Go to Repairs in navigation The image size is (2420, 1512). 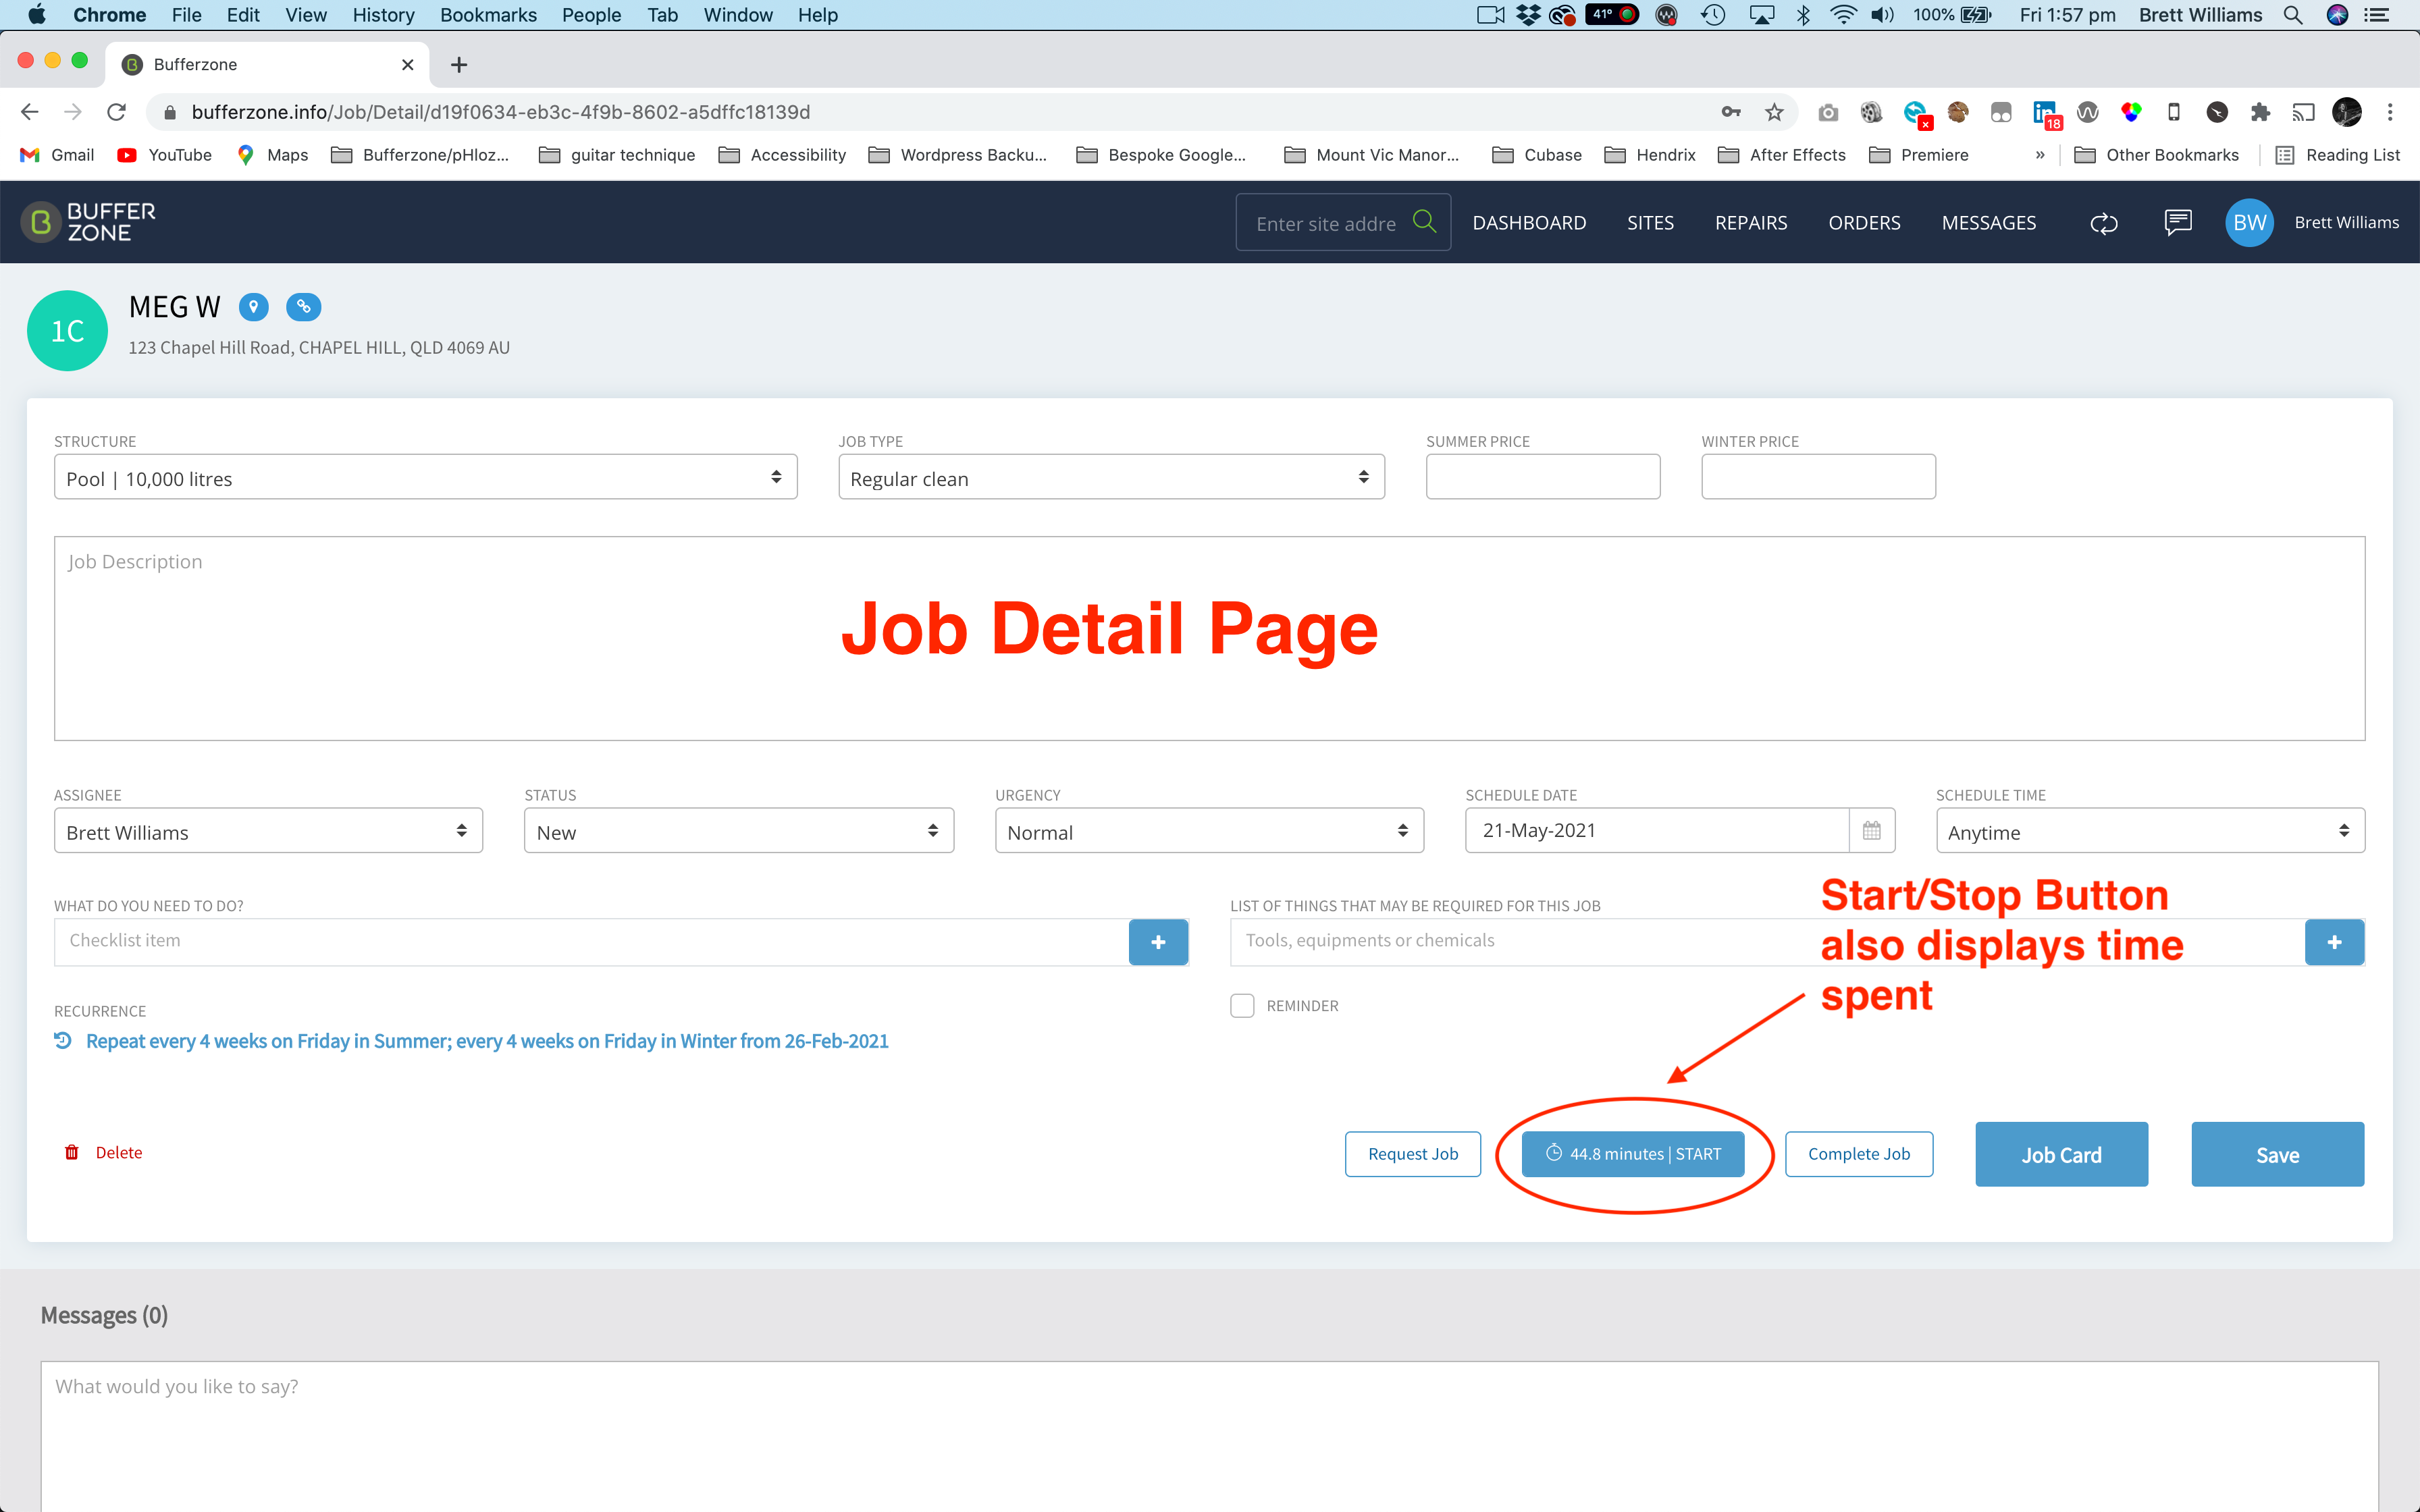pyautogui.click(x=1751, y=222)
